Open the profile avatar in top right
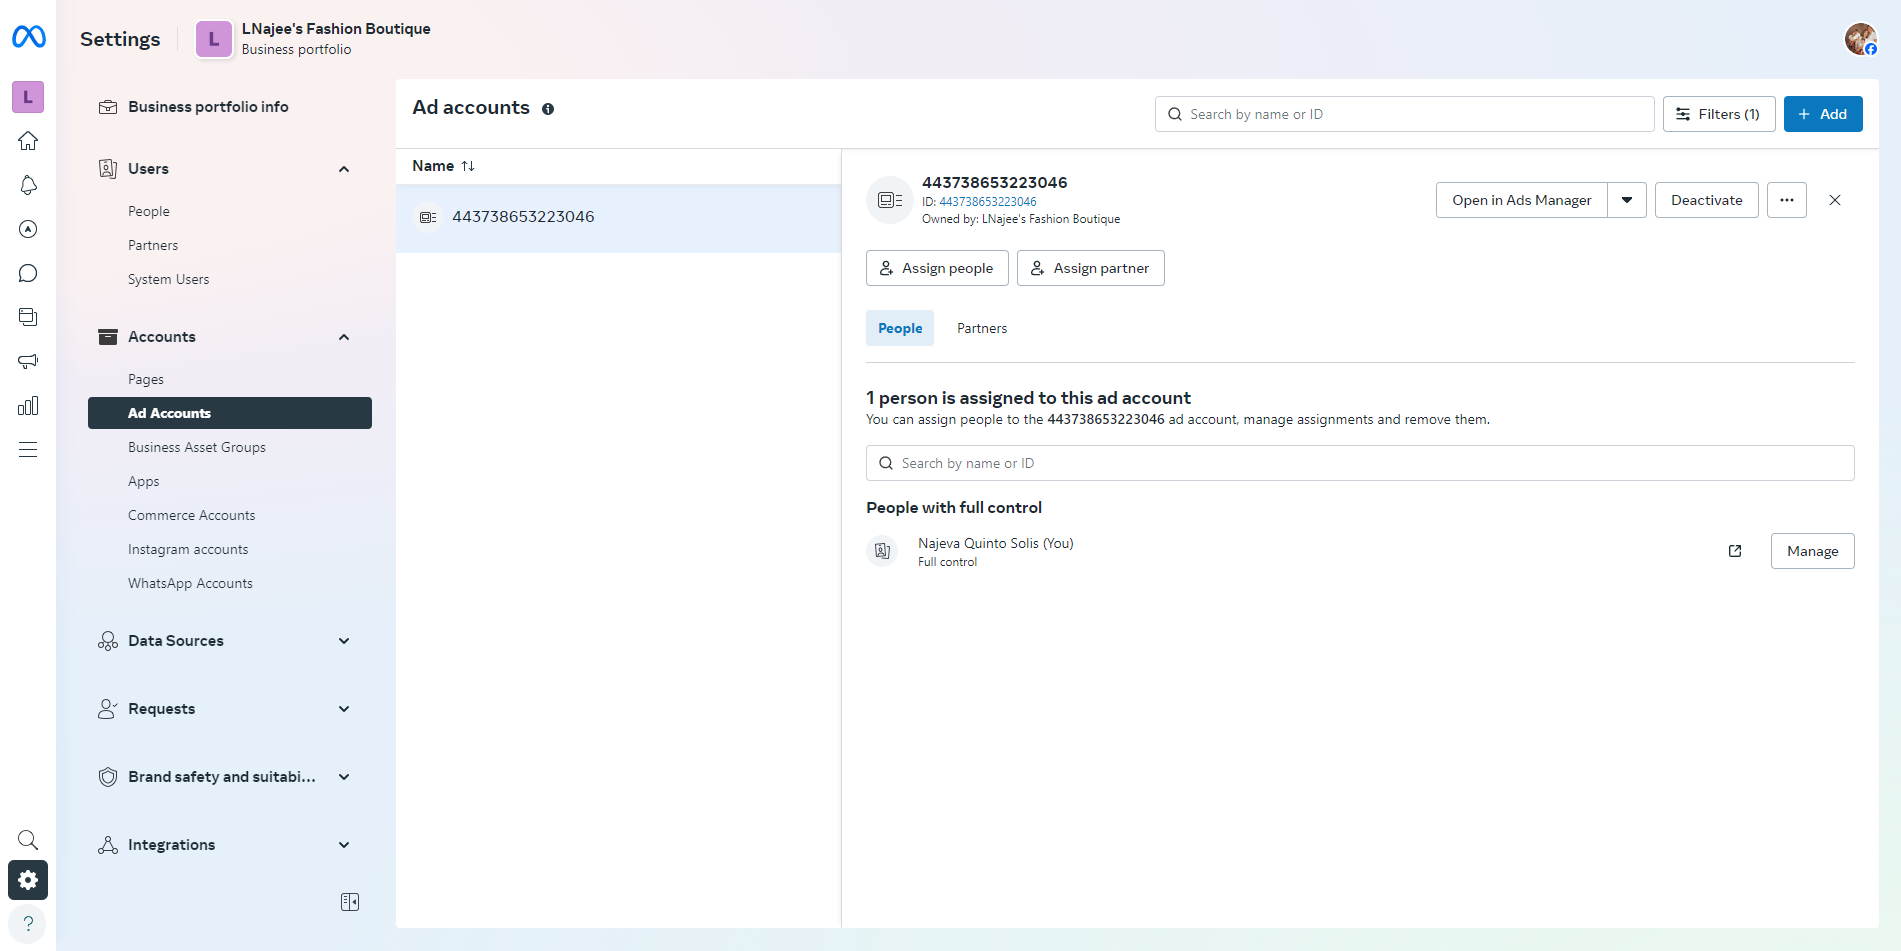This screenshot has height=951, width=1901. click(x=1860, y=39)
